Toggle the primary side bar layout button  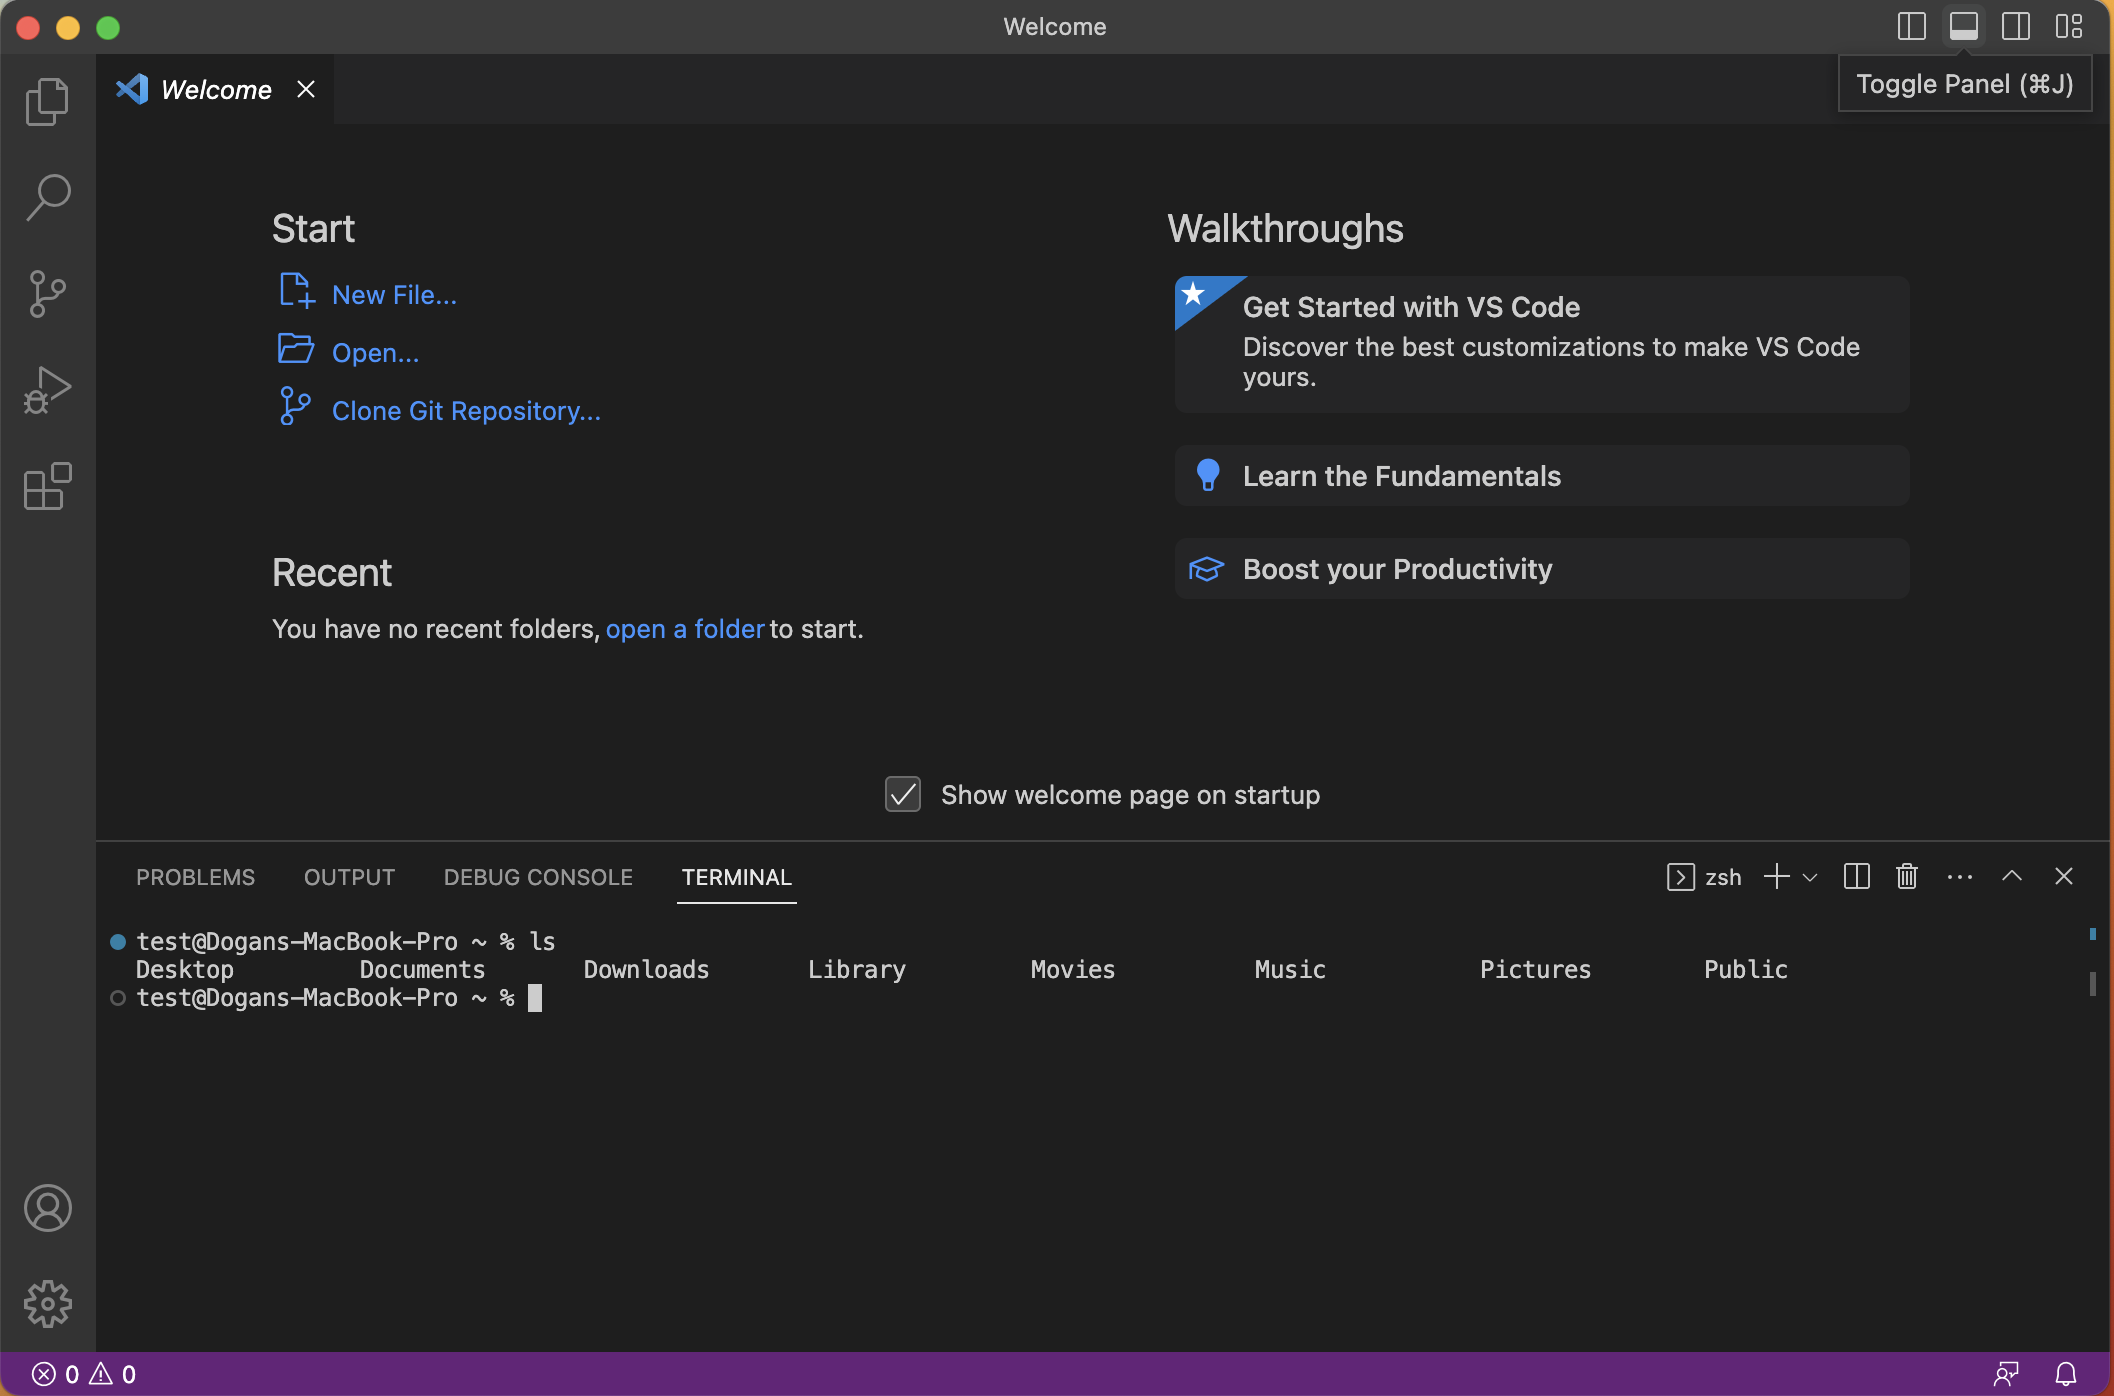point(1911,27)
